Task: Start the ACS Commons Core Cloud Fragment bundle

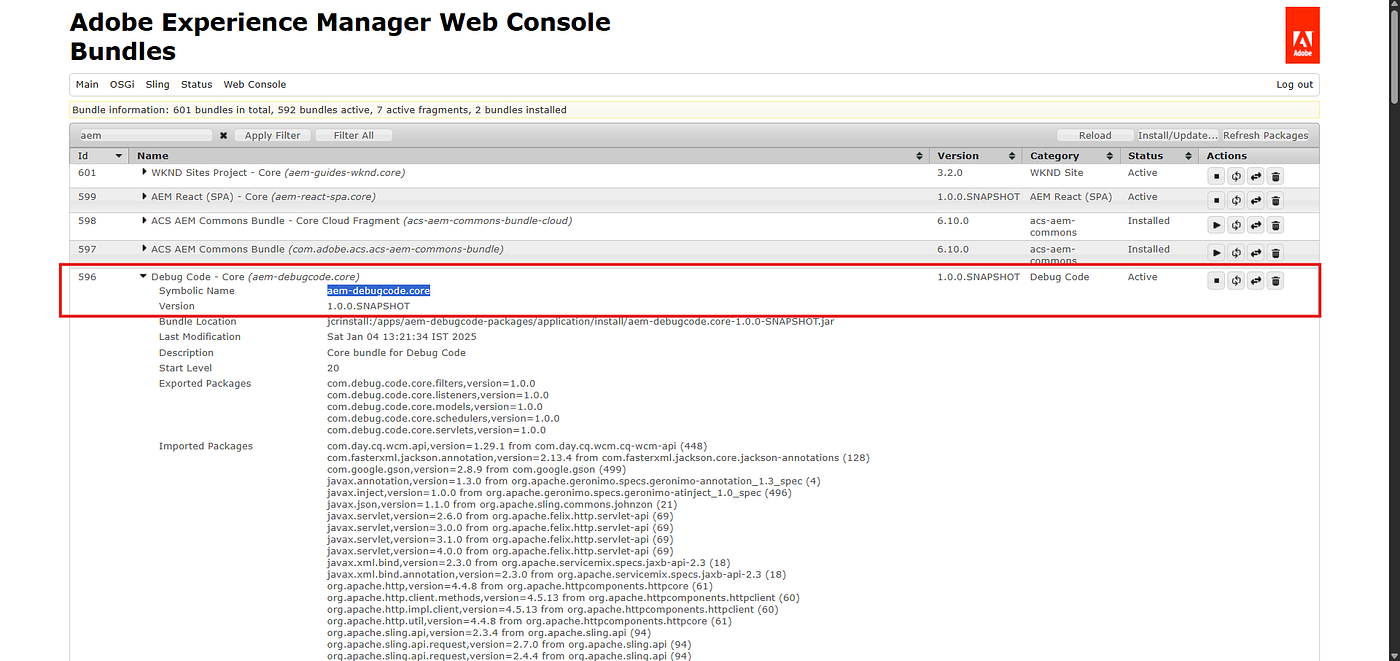Action: pos(1216,225)
